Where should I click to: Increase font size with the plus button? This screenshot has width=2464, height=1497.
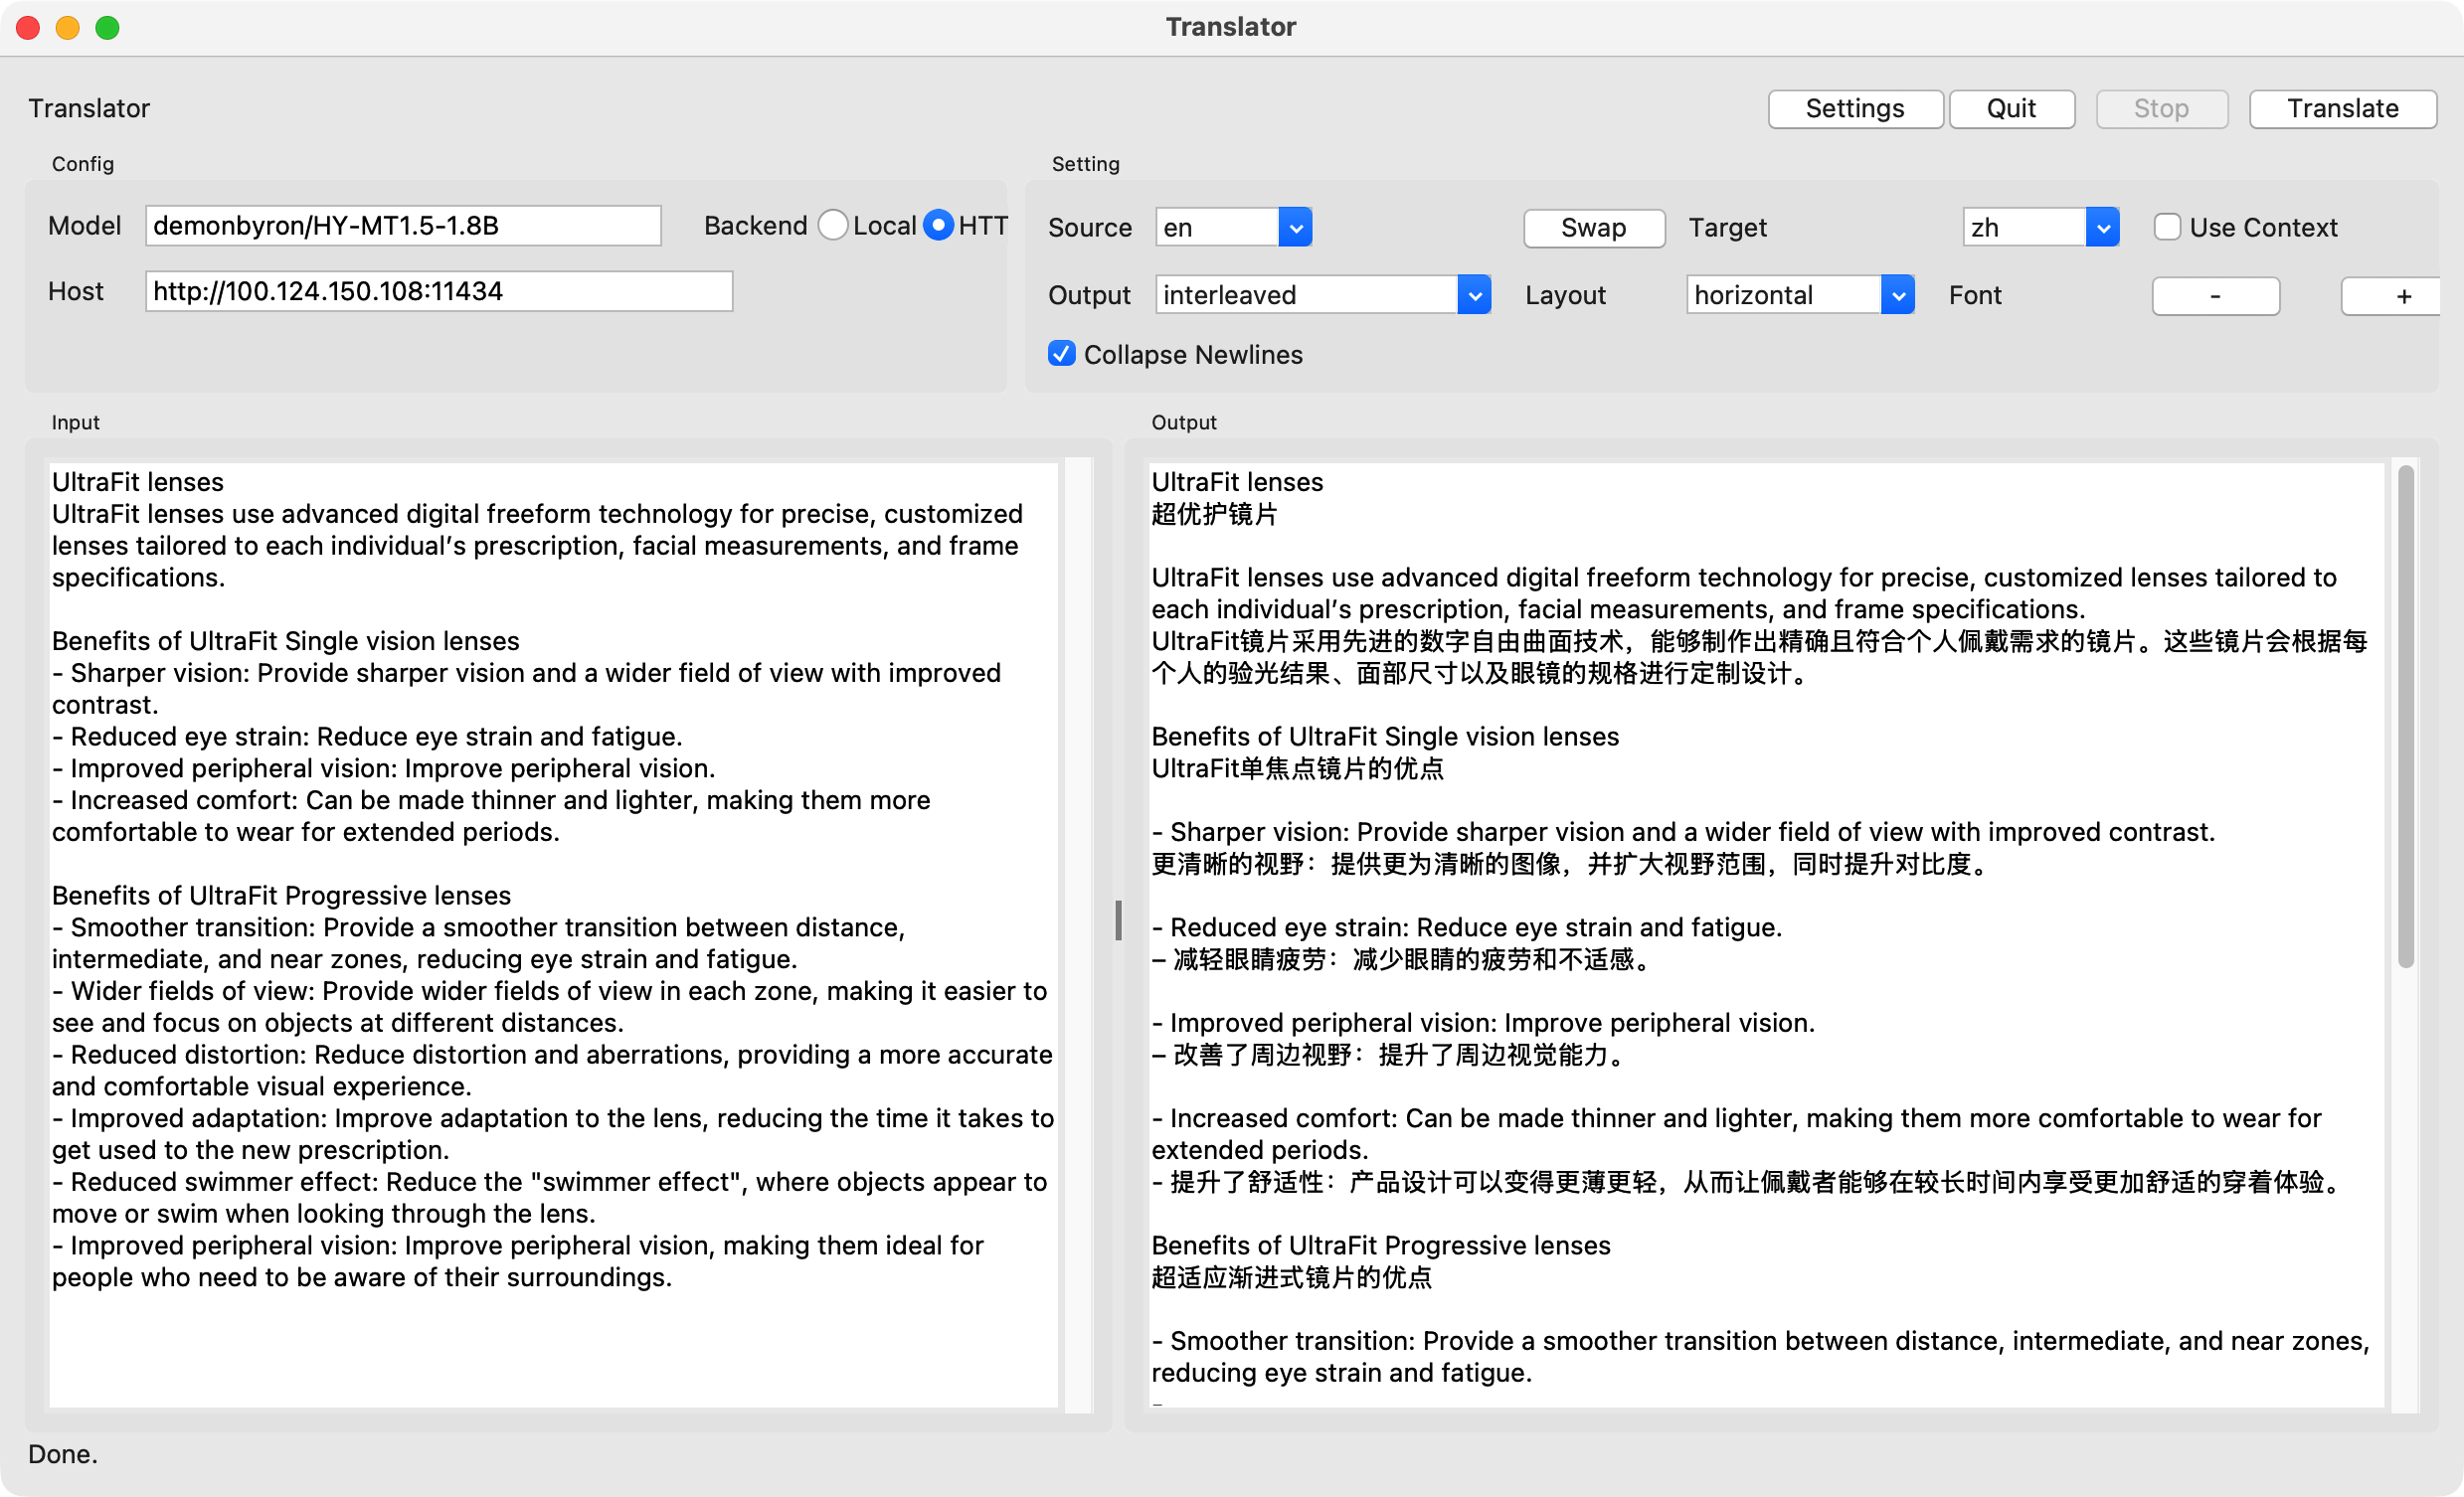[2404, 295]
